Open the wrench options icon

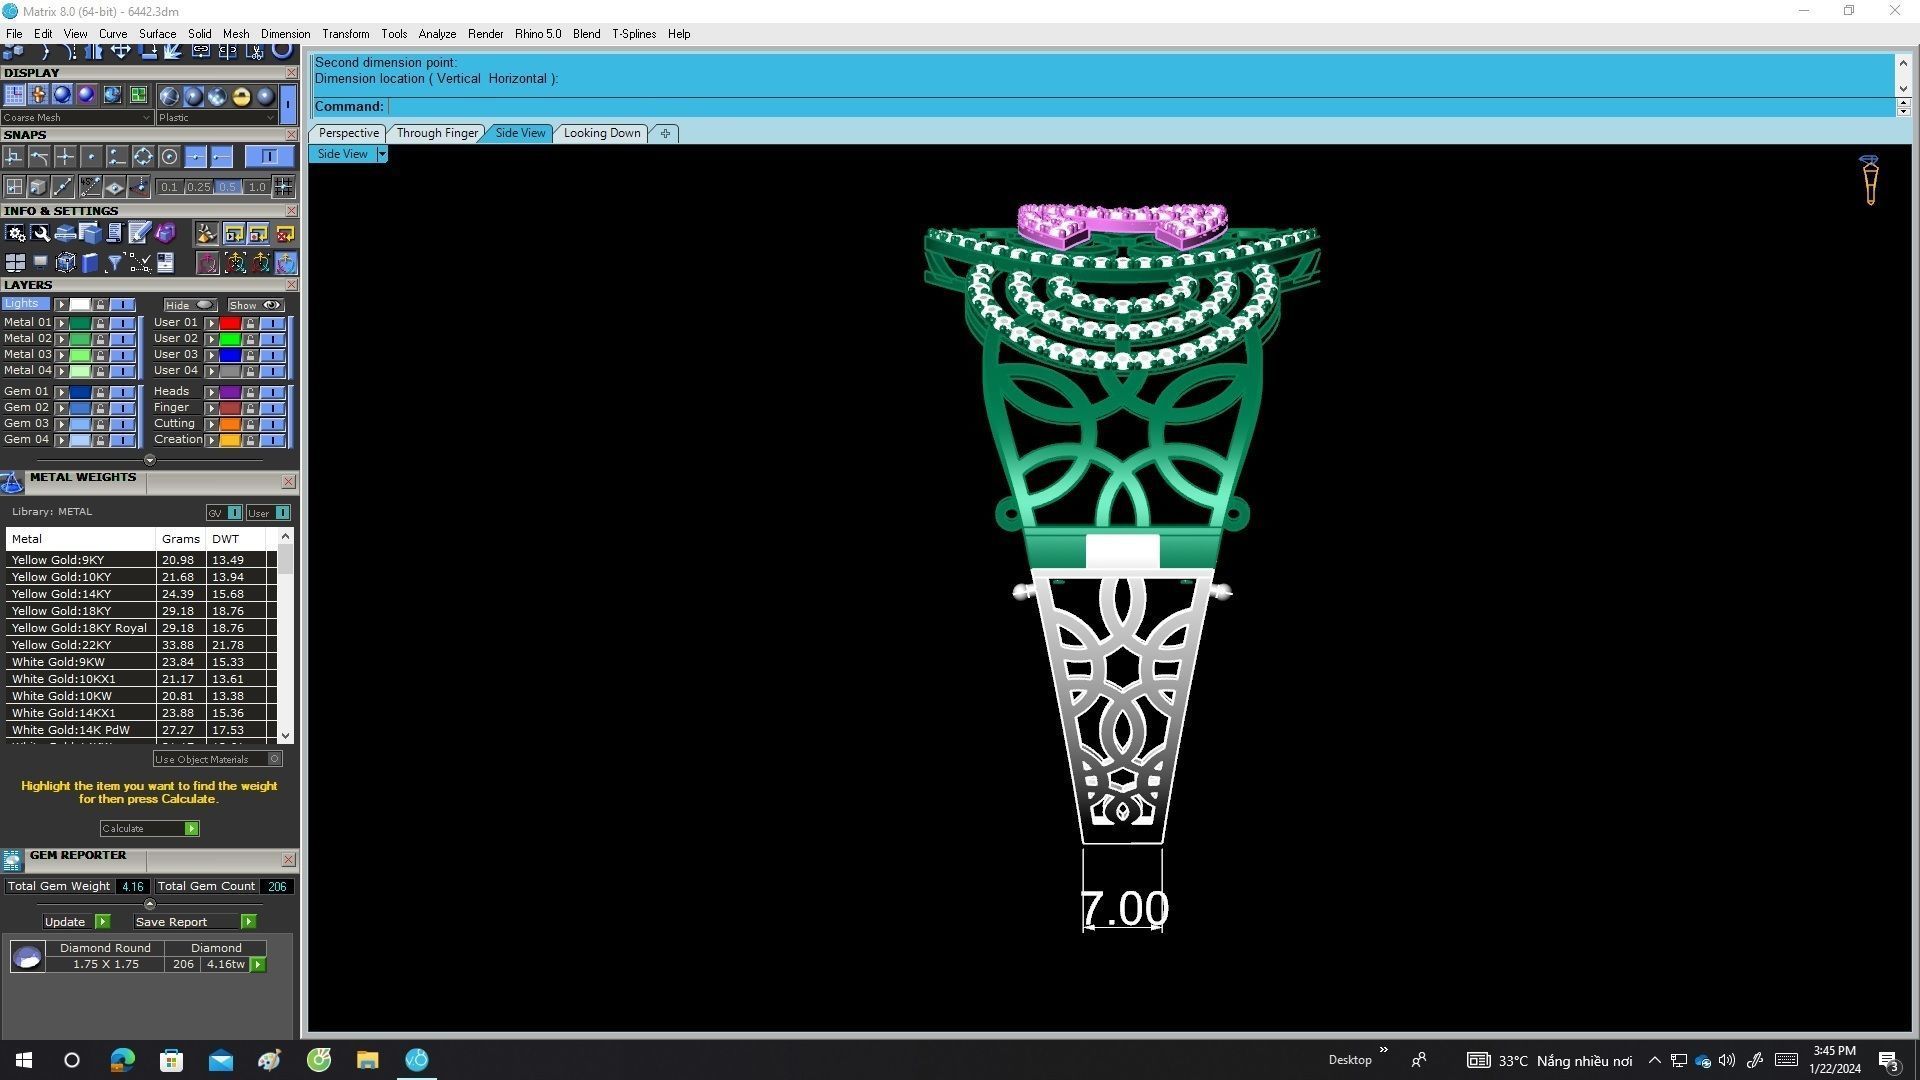point(40,233)
